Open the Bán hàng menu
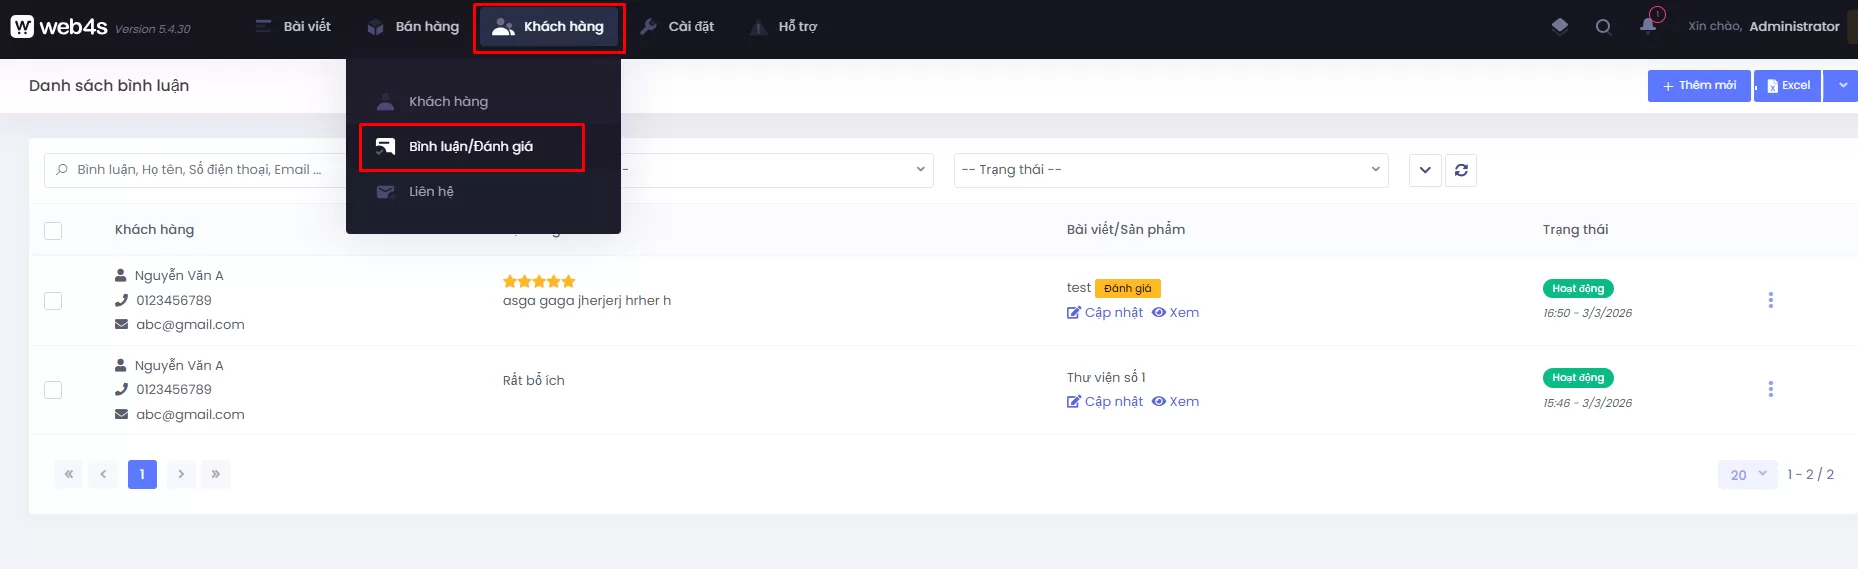1858x569 pixels. click(x=414, y=27)
